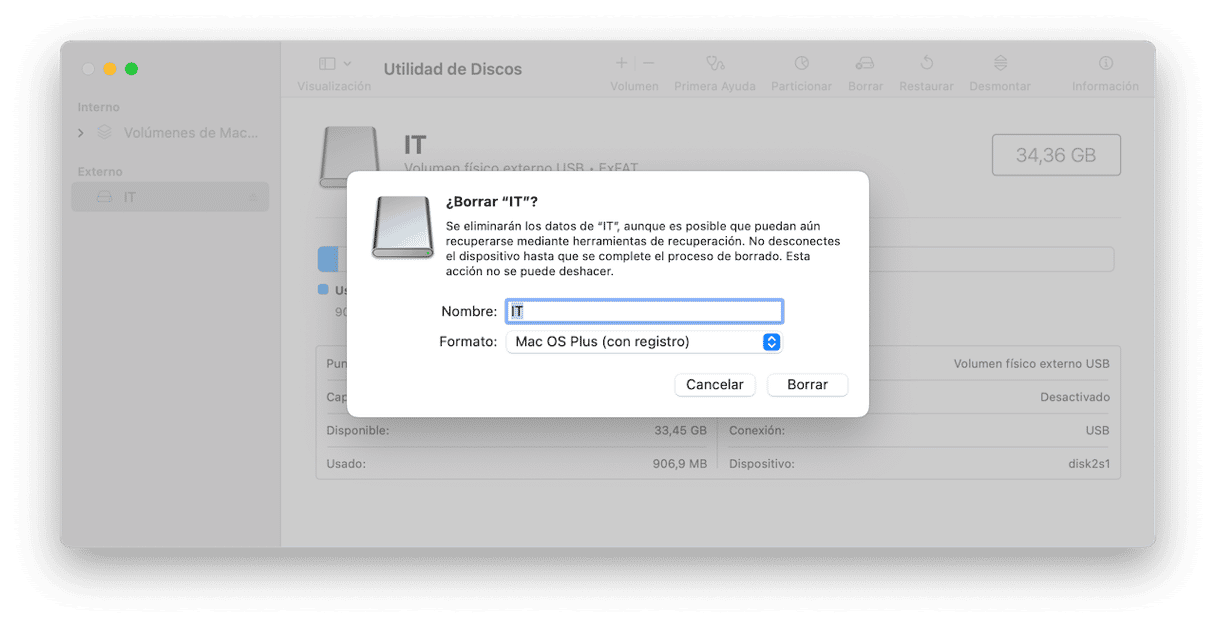Select the Borrar drive icon in toolbar
Screen dimensions: 1216x627
coord(865,63)
